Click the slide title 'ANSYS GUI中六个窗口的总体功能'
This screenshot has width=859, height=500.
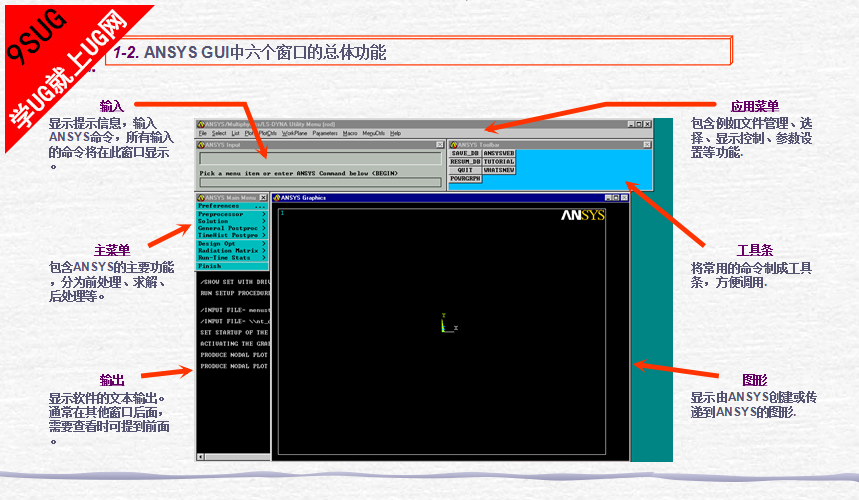tap(265, 52)
